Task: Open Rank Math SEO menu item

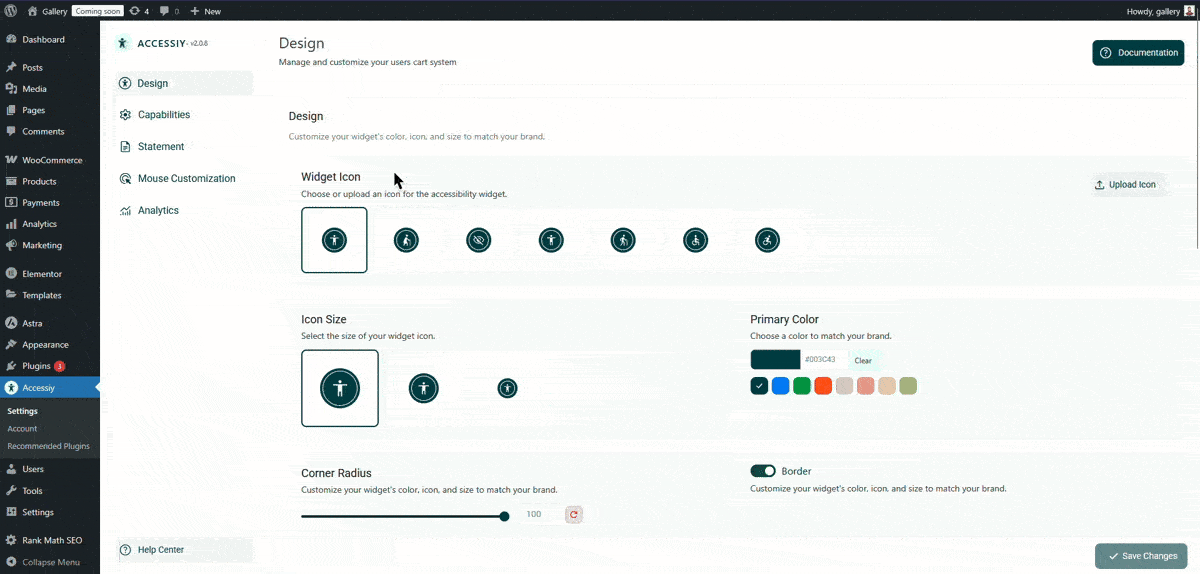Action: 50,540
